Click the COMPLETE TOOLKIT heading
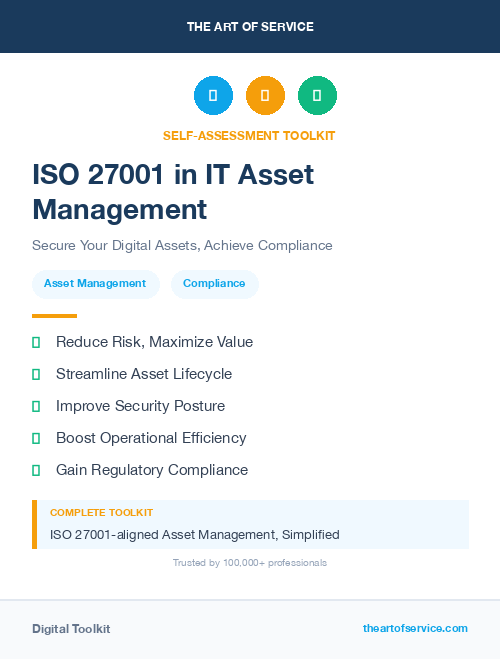 point(101,513)
